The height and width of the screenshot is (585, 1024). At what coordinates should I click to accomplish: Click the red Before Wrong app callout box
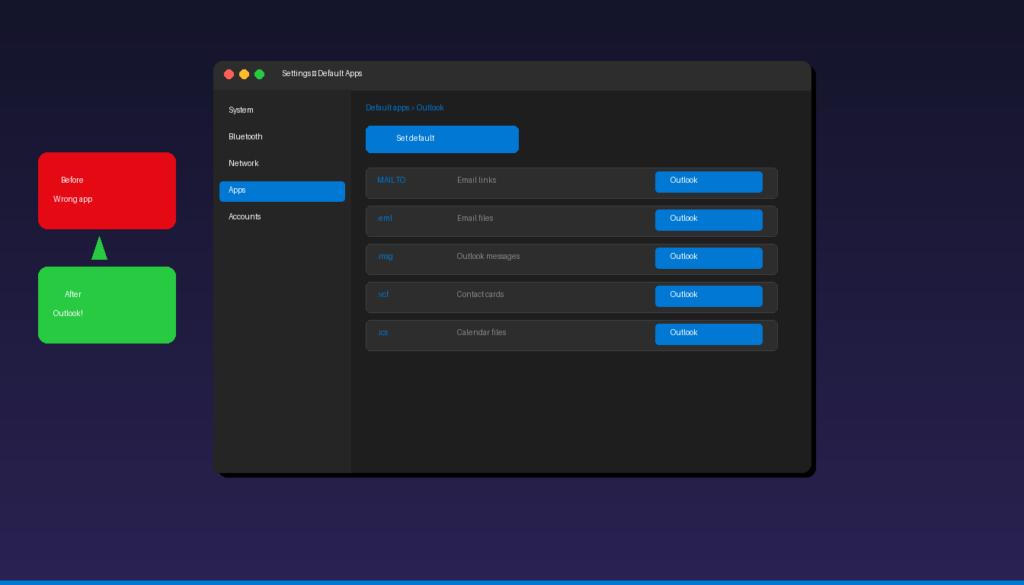click(x=106, y=190)
